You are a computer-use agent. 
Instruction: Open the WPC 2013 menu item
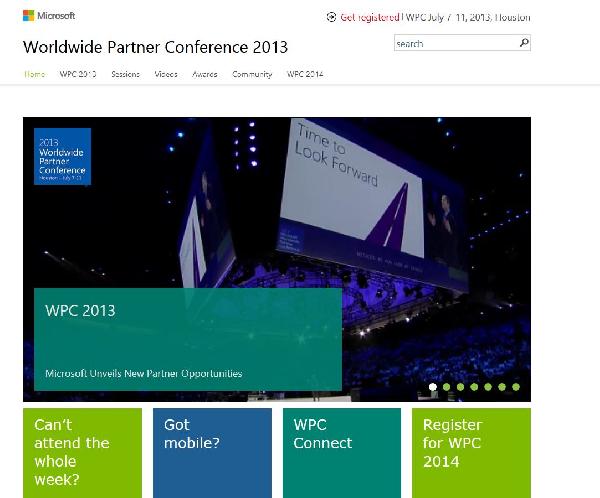coord(78,74)
